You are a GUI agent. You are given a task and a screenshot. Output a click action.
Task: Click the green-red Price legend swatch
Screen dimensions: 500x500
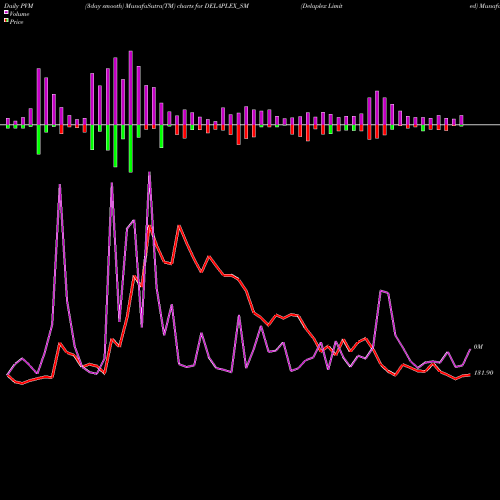coord(6,21)
